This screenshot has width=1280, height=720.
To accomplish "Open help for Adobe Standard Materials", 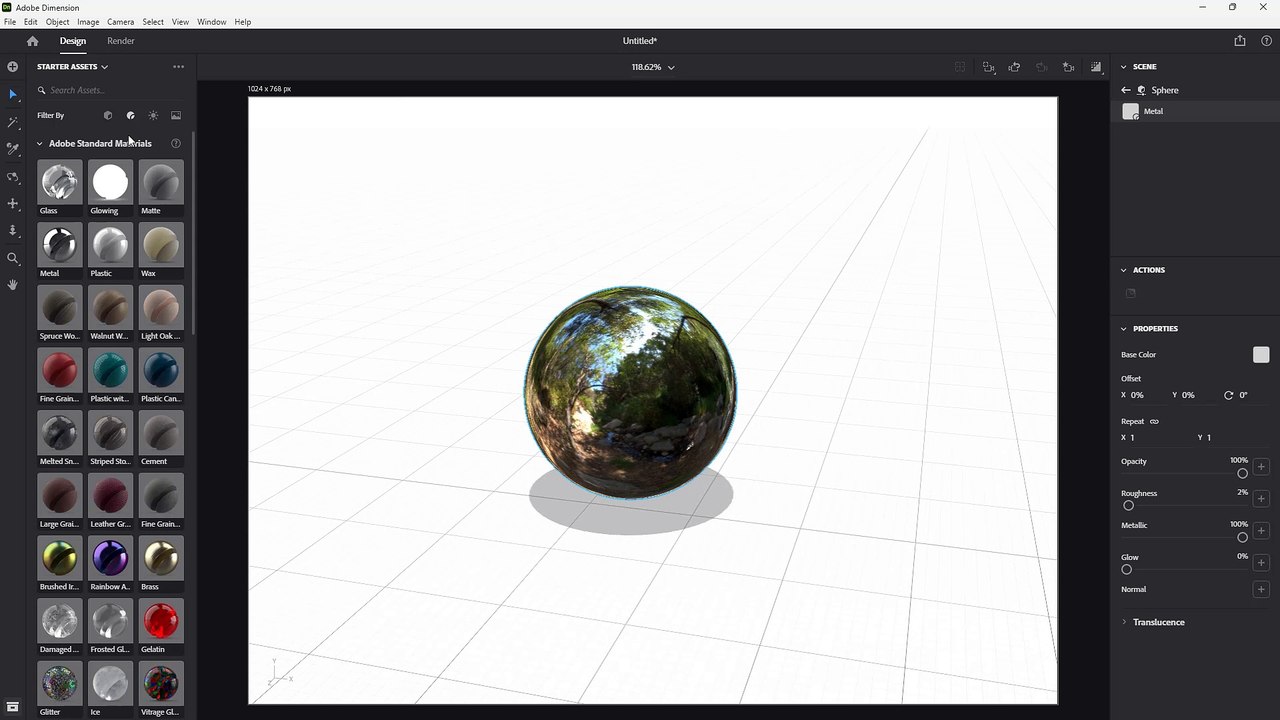I will tap(176, 143).
